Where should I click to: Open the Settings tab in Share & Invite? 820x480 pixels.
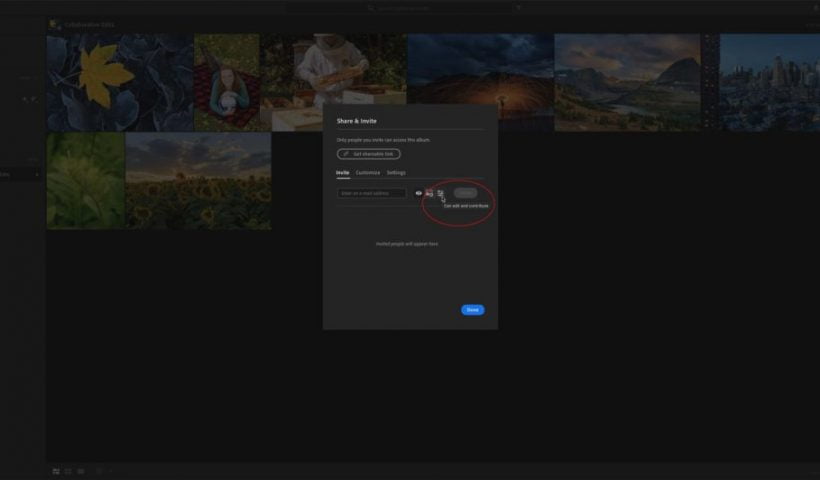(x=396, y=173)
